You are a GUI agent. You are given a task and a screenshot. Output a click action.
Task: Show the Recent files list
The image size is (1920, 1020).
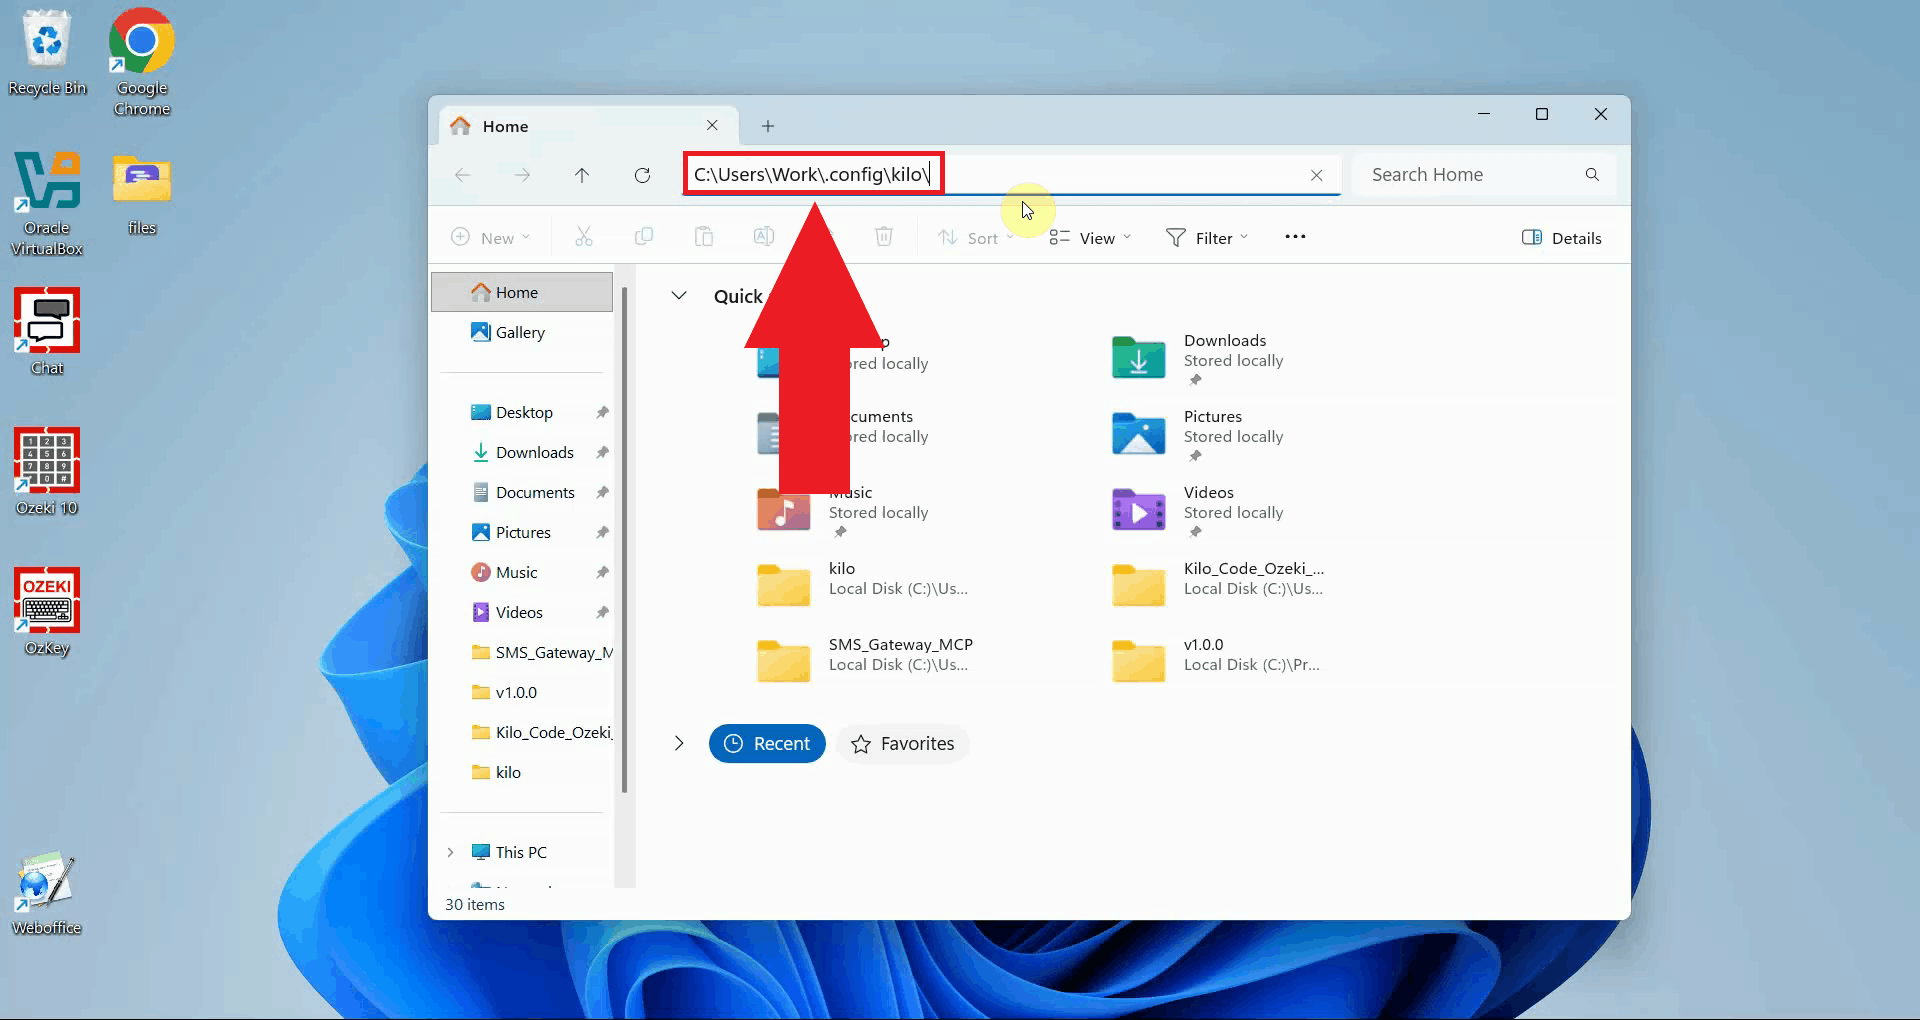(x=767, y=743)
